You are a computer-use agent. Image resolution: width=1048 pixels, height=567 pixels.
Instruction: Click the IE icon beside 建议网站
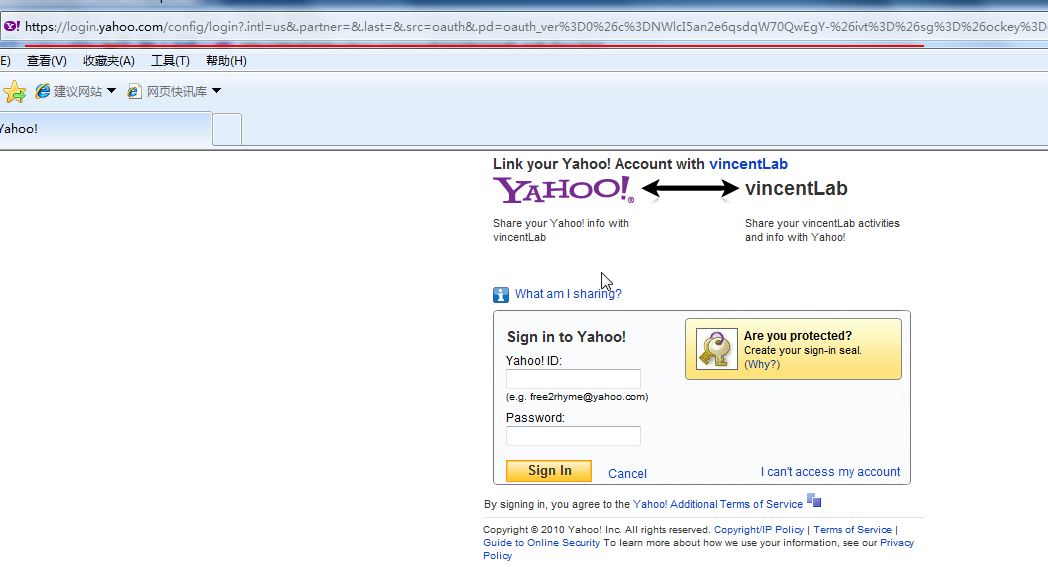[43, 91]
